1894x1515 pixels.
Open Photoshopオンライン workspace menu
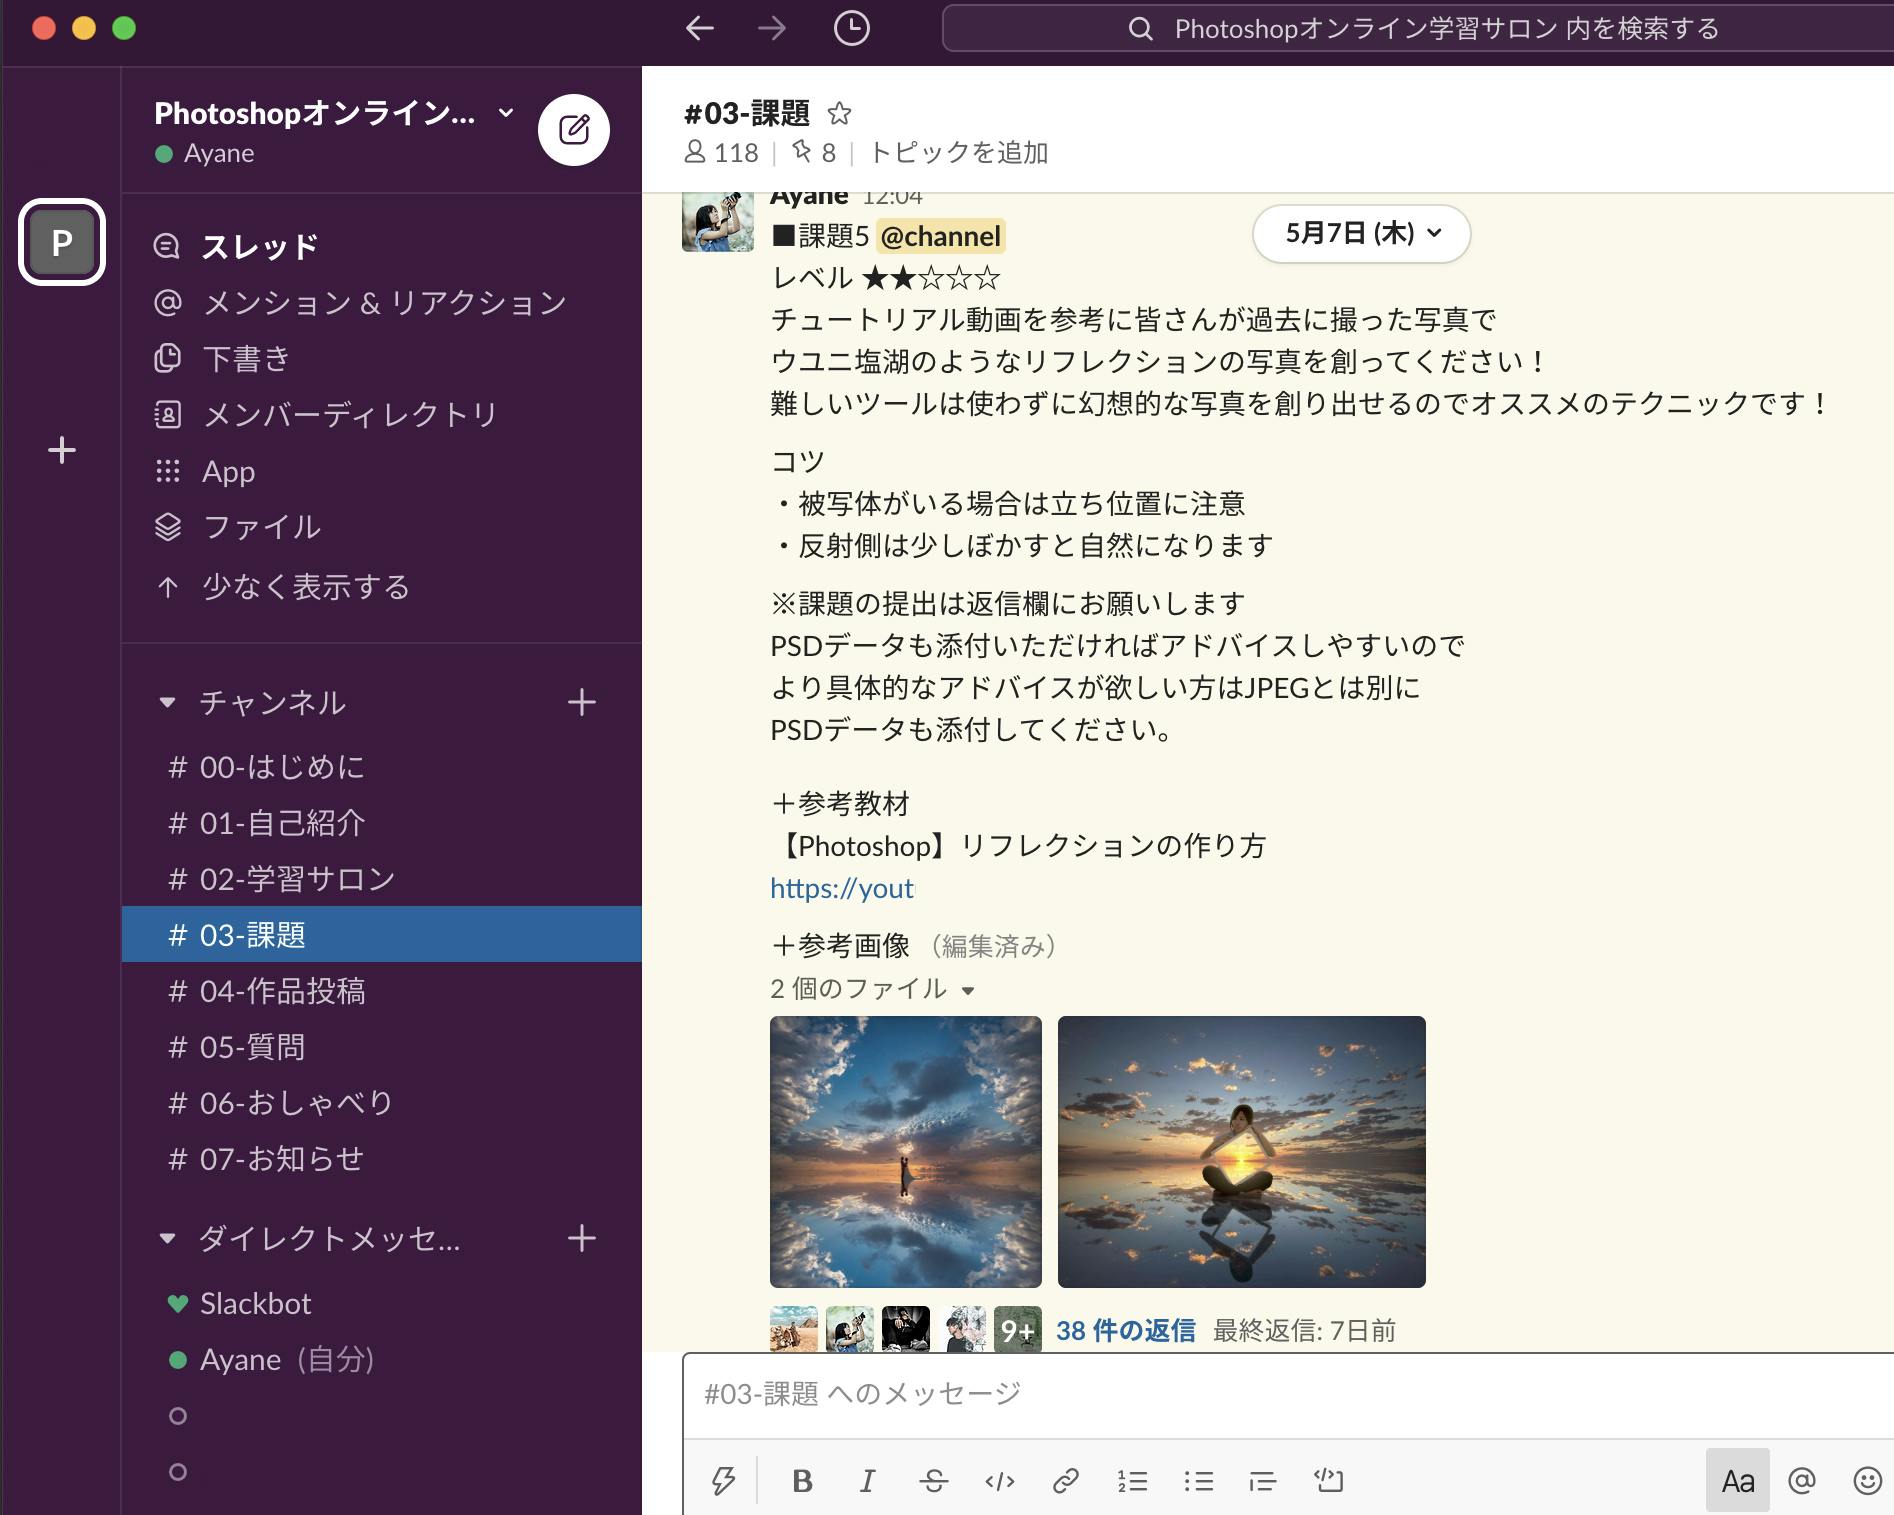pos(334,113)
